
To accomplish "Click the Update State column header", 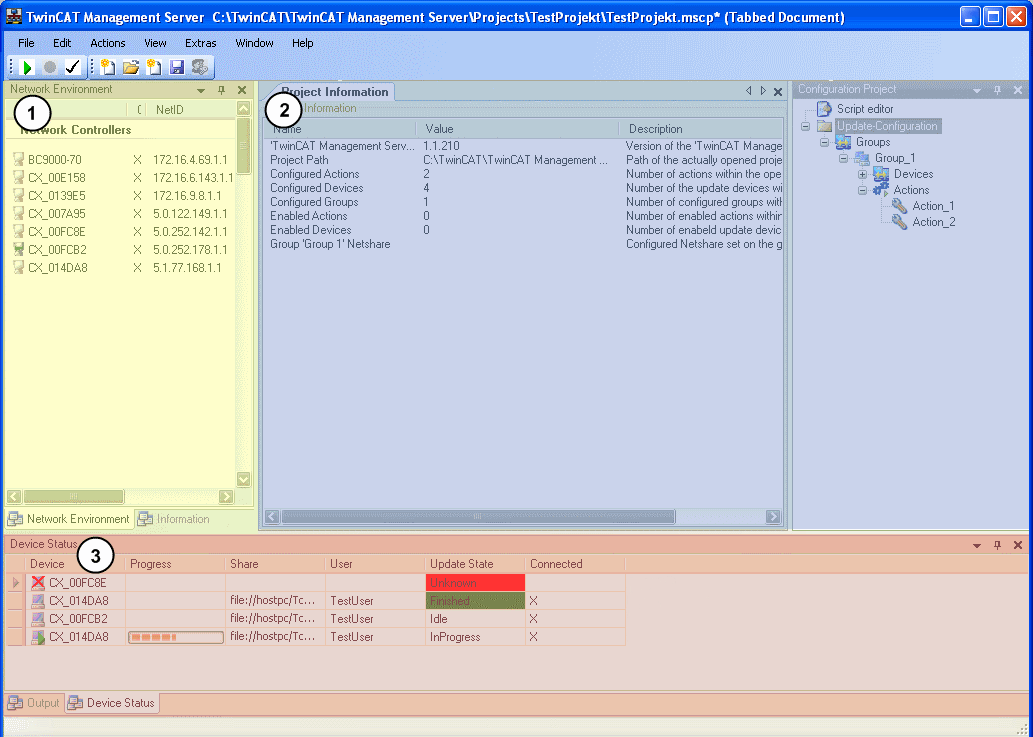I will click(475, 564).
